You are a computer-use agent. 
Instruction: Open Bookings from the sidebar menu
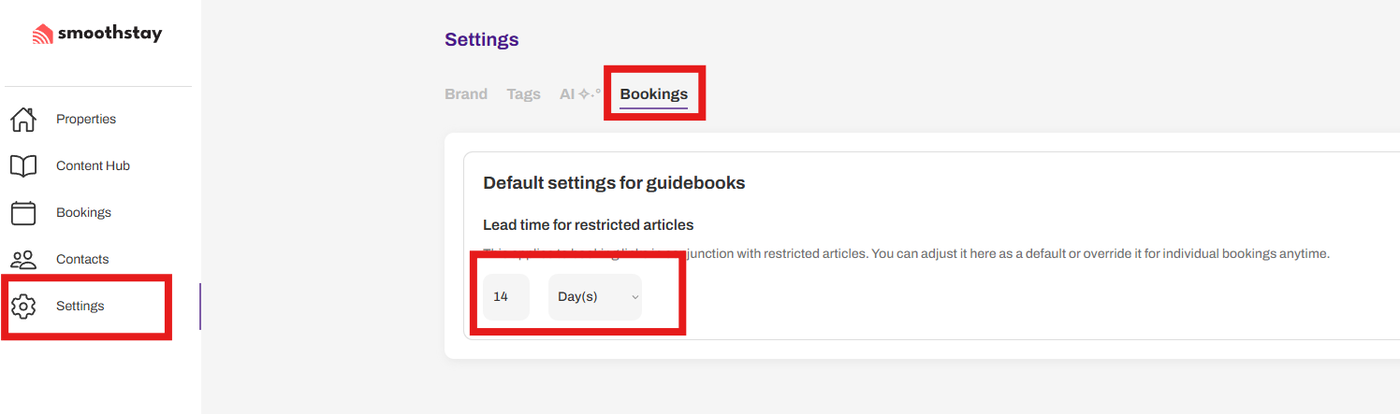pos(83,213)
